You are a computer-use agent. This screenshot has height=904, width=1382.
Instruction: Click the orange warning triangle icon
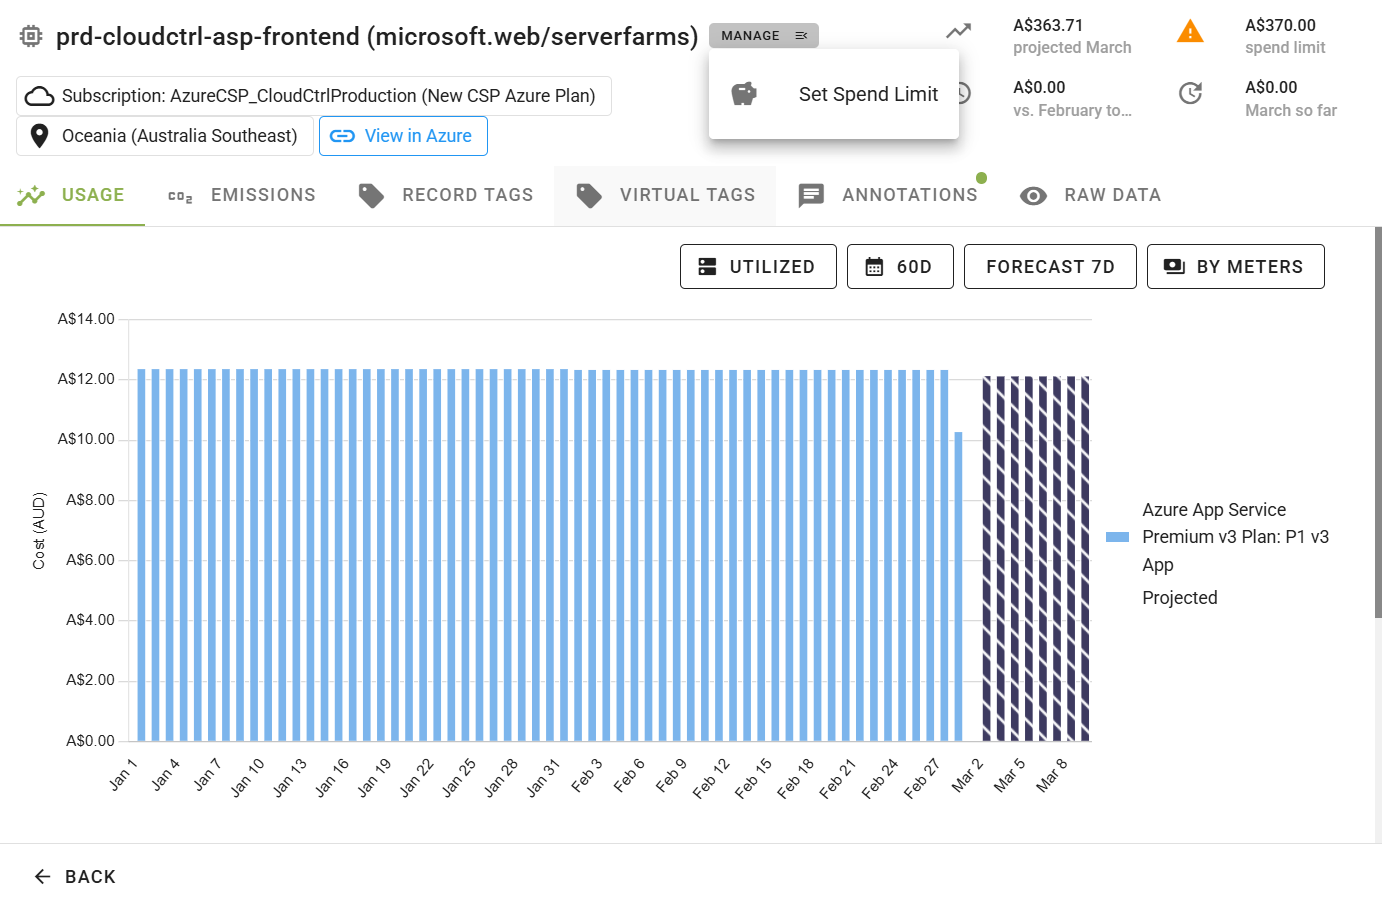[1190, 32]
